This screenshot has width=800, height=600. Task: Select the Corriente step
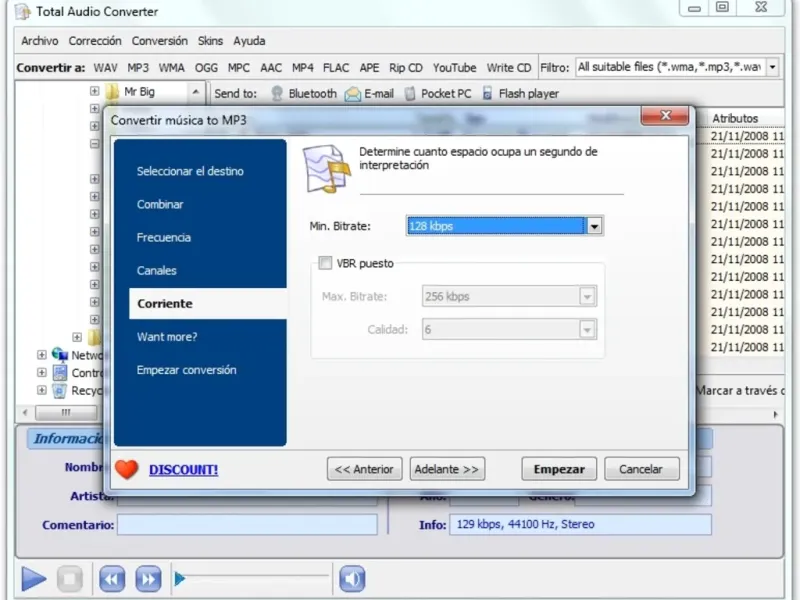point(208,304)
